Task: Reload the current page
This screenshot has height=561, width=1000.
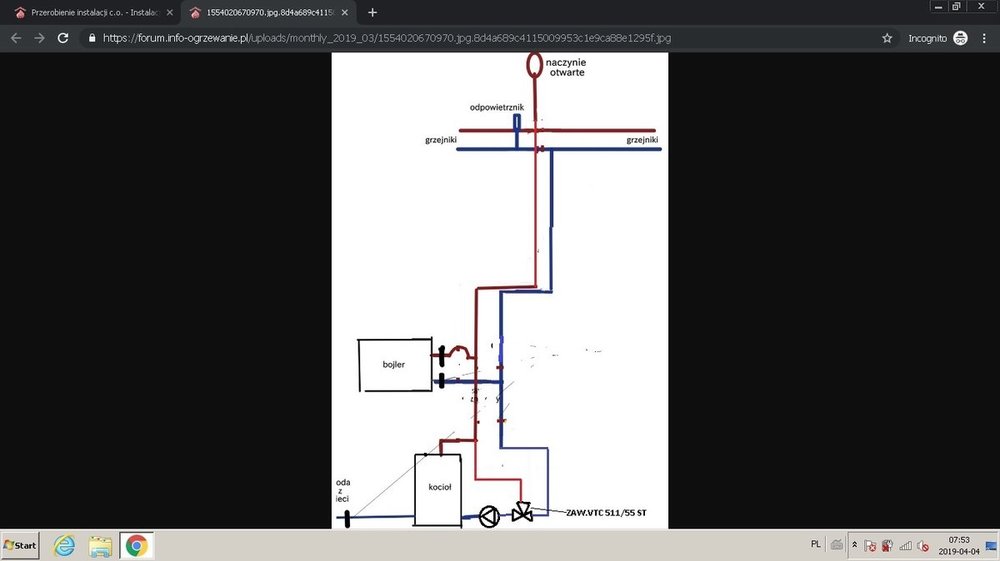Action: 63,38
